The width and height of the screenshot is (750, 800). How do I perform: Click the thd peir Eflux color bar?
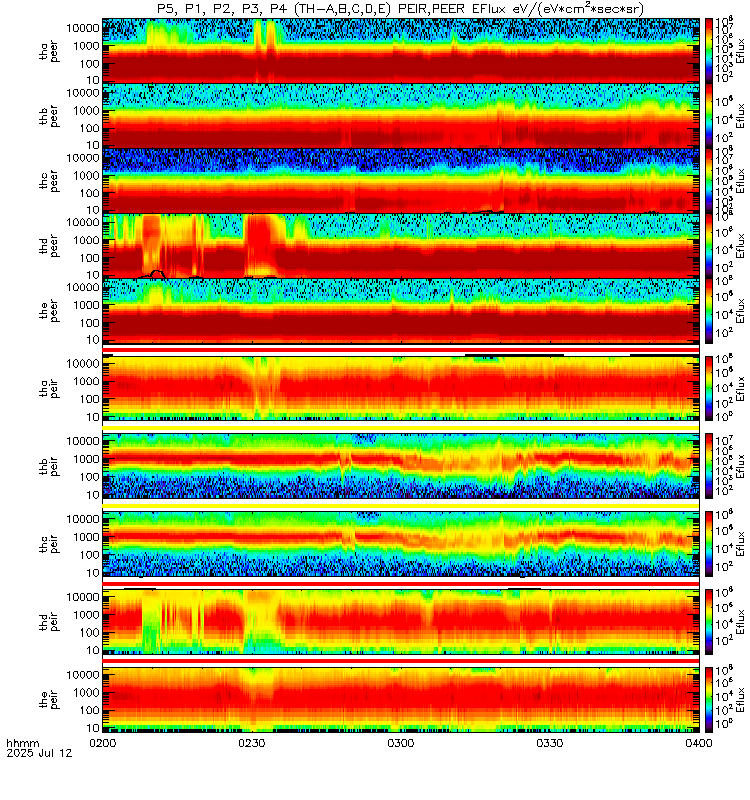709,621
